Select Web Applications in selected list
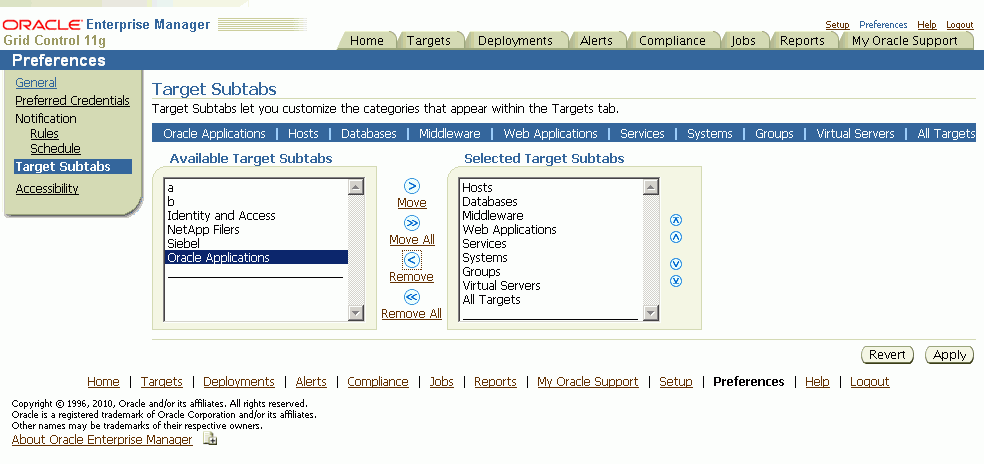 [552, 230]
